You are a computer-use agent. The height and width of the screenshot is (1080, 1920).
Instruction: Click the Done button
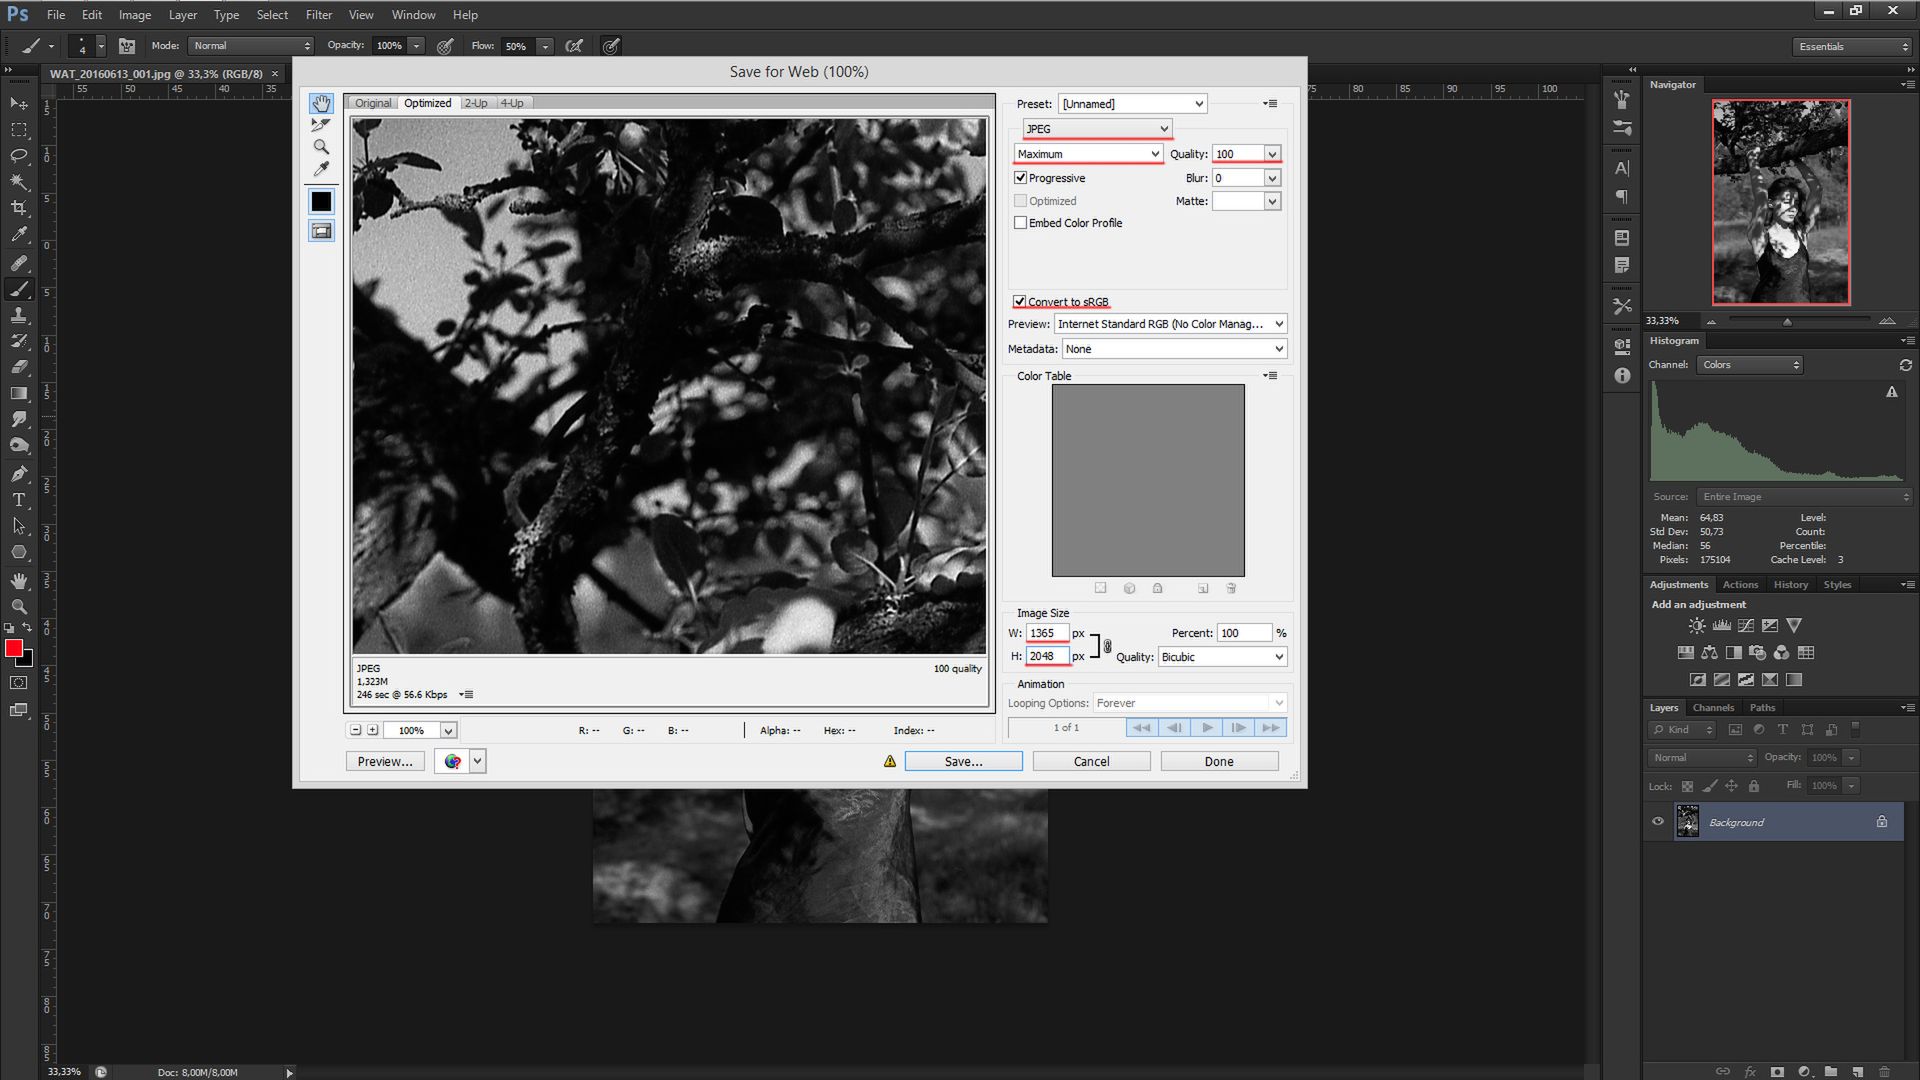[1219, 762]
